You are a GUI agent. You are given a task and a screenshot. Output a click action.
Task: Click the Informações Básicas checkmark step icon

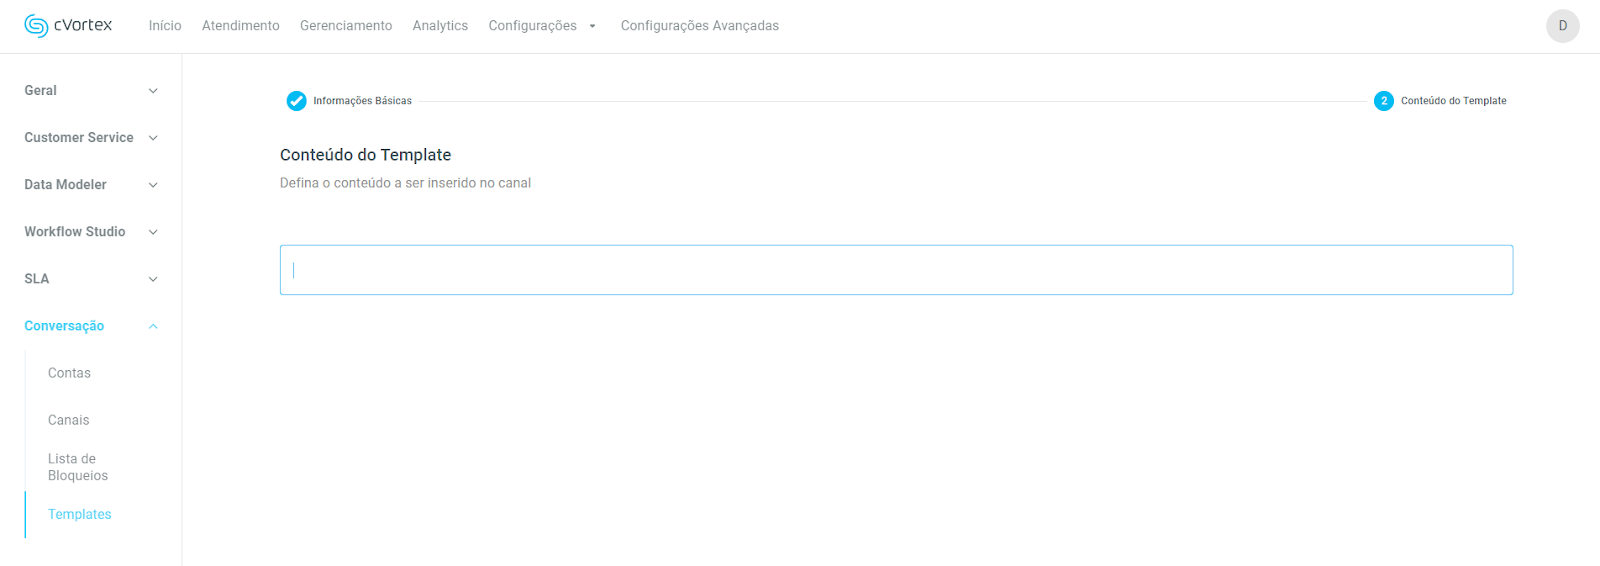pyautogui.click(x=296, y=101)
